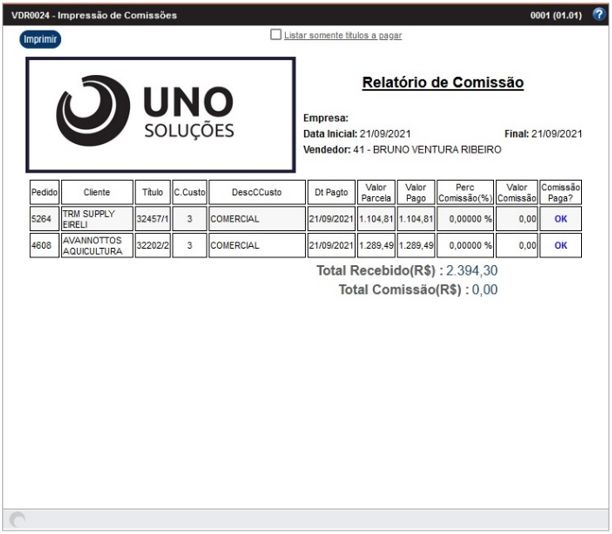Click título 32457/1 cell

coord(152,219)
